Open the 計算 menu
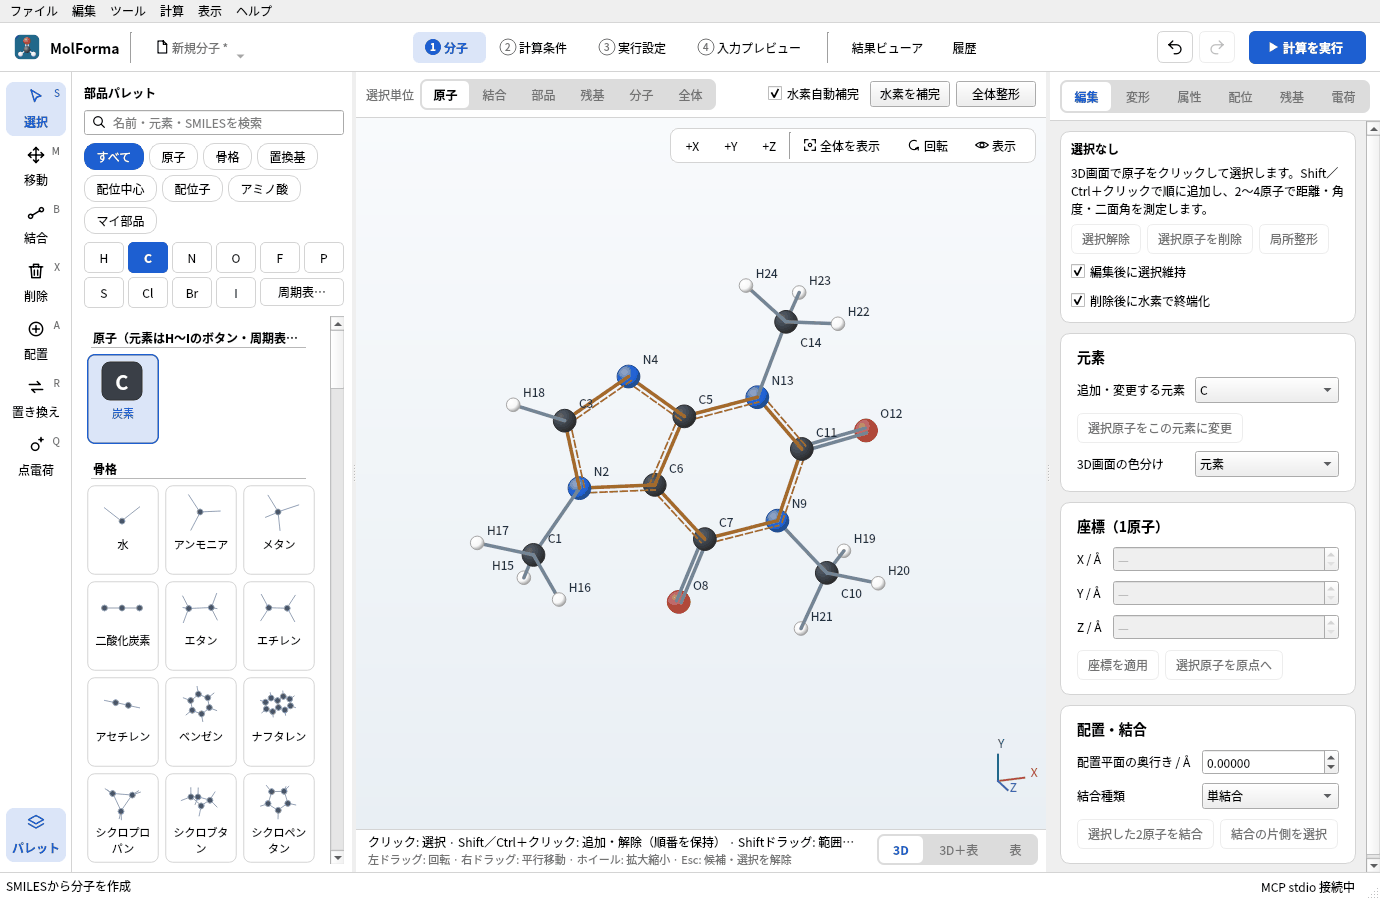The image size is (1380, 900). [172, 11]
